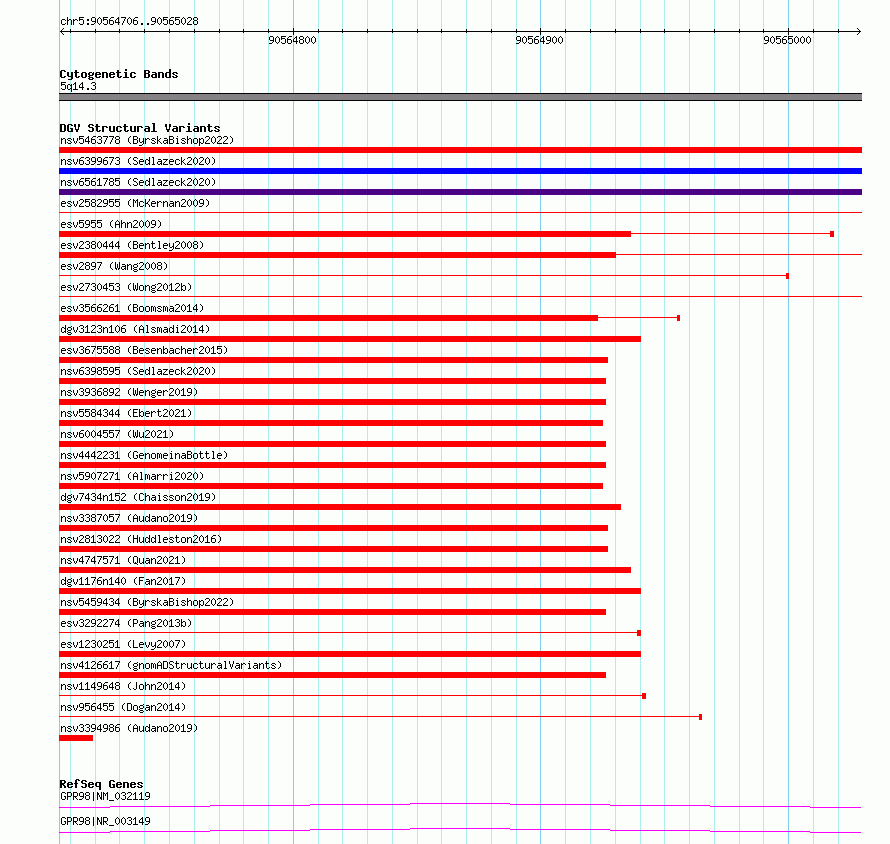
Task: Select nsv6398595 (Sedlazeck2020) label
Action: (x=138, y=371)
